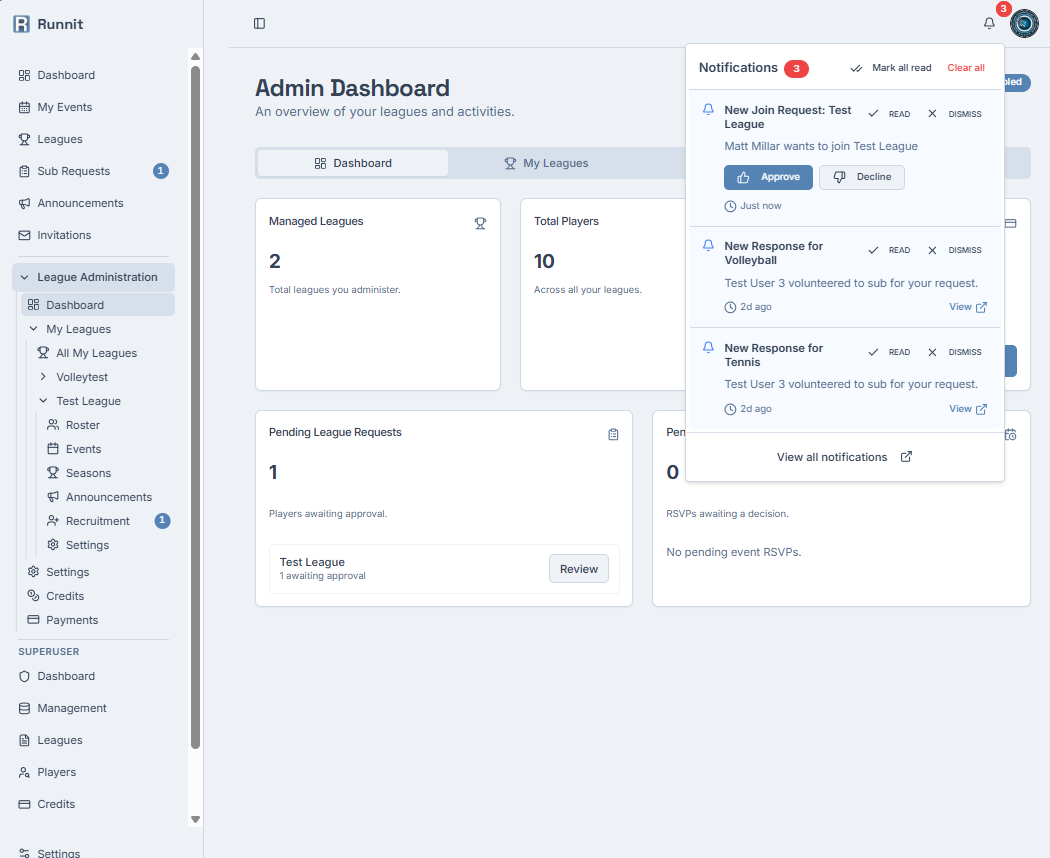Viewport: 1050px width, 858px height.
Task: Approve Matt Millar's join request
Action: point(768,177)
